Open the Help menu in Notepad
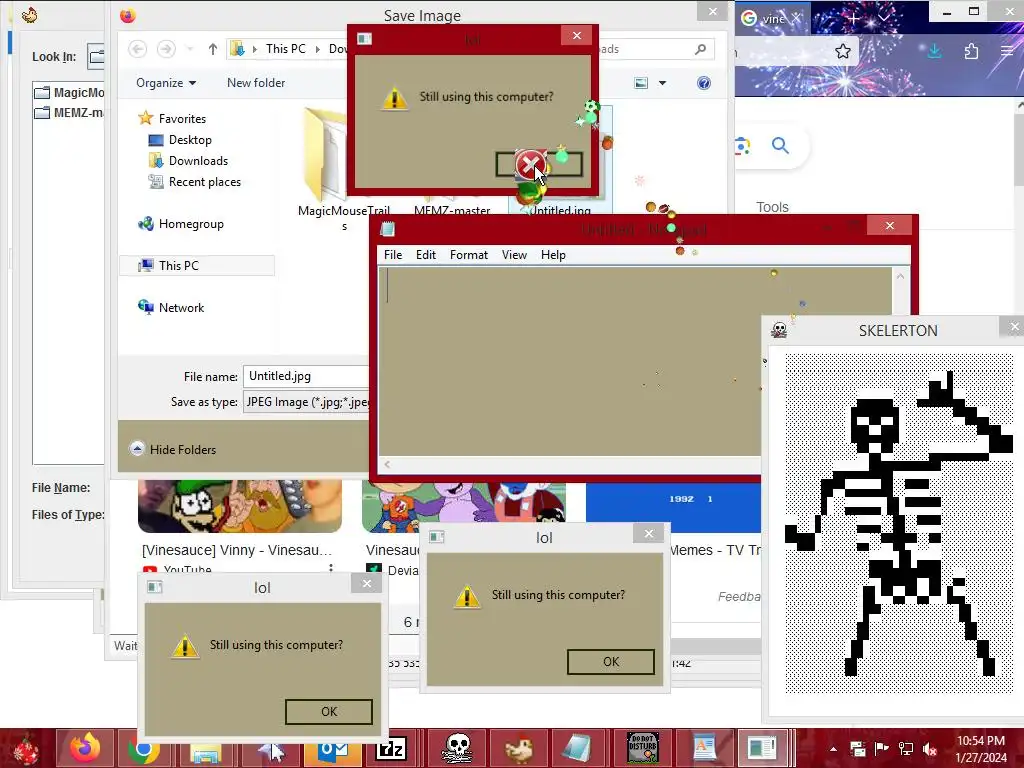 coord(553,255)
